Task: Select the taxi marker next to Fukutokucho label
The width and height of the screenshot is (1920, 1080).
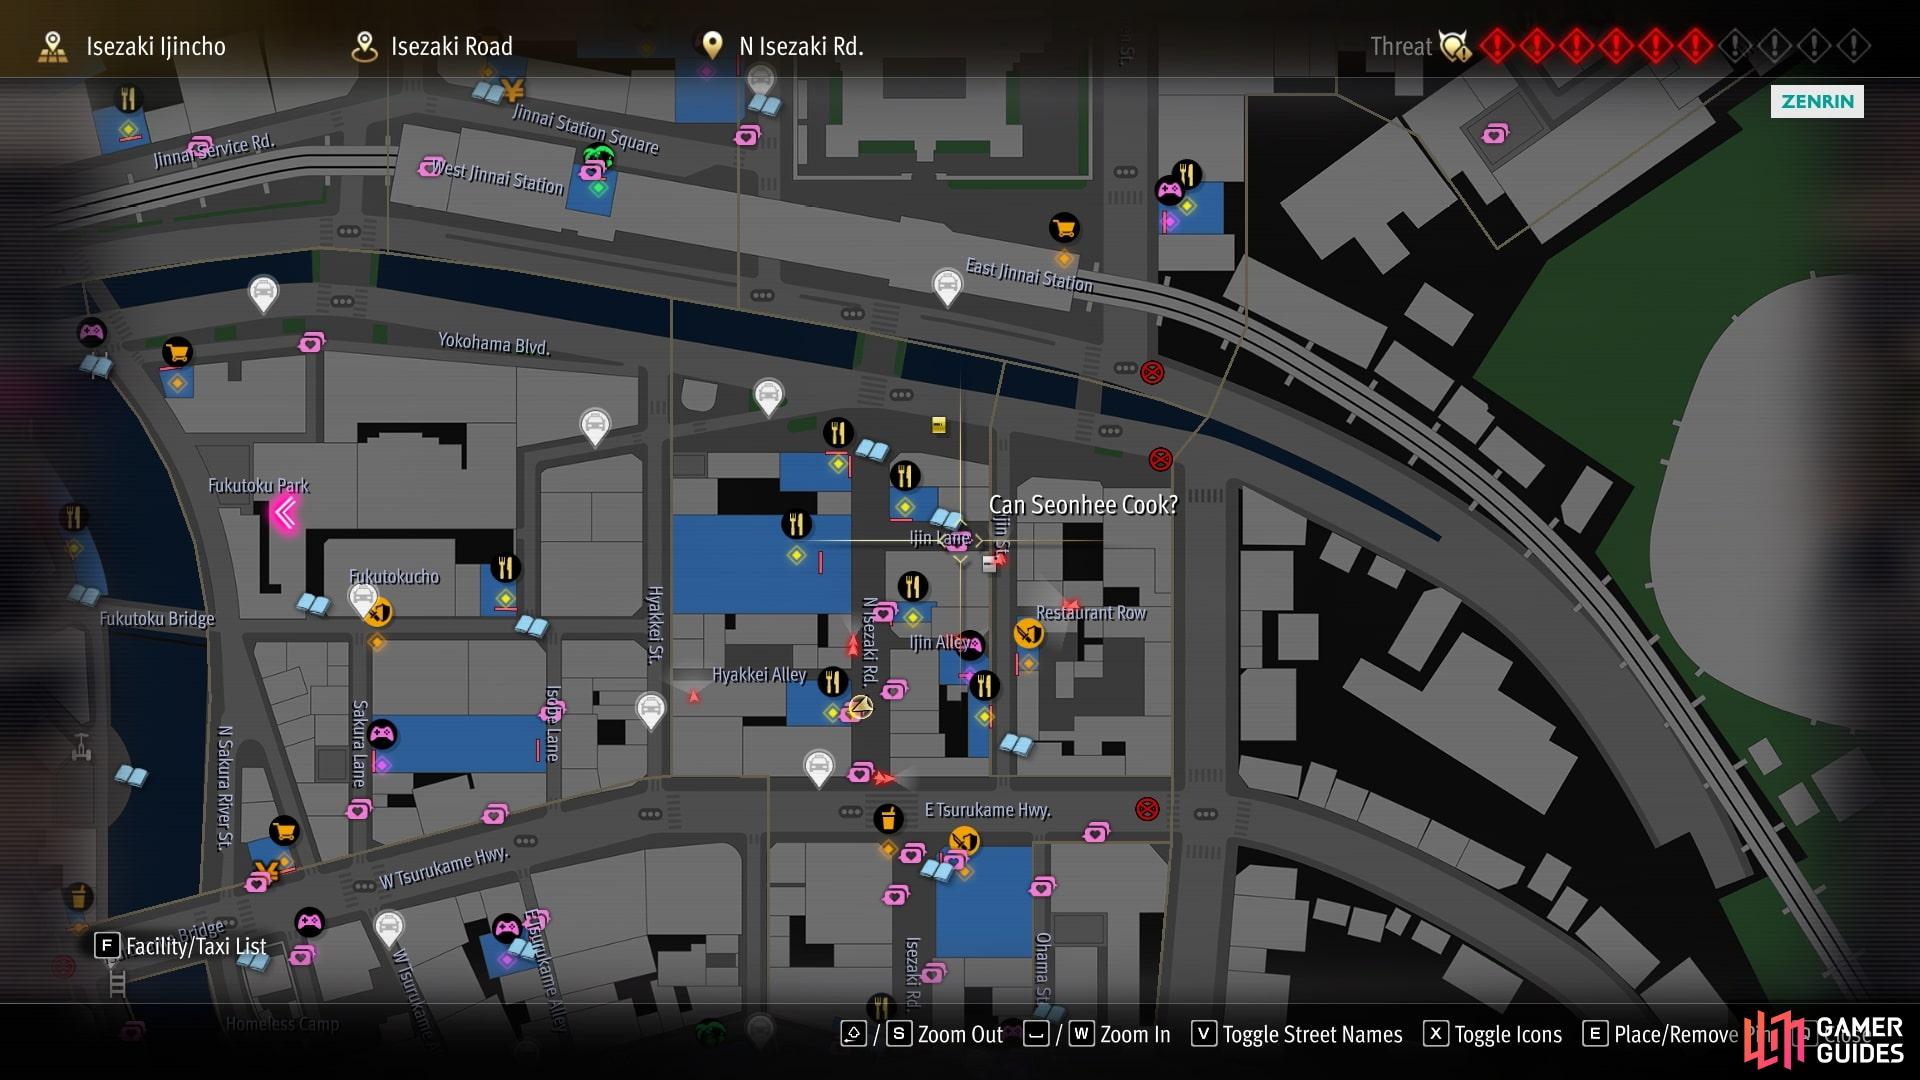Action: click(x=362, y=598)
